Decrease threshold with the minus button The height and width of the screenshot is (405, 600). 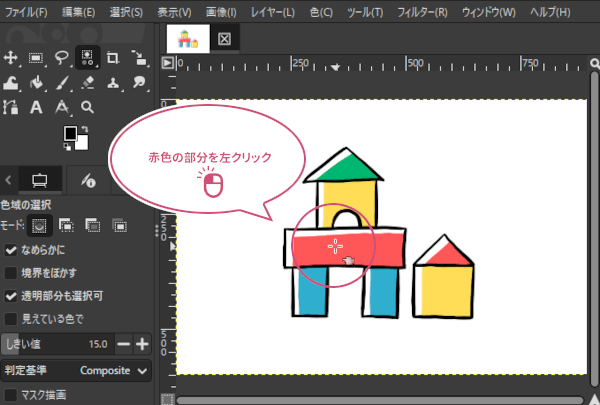coord(124,344)
